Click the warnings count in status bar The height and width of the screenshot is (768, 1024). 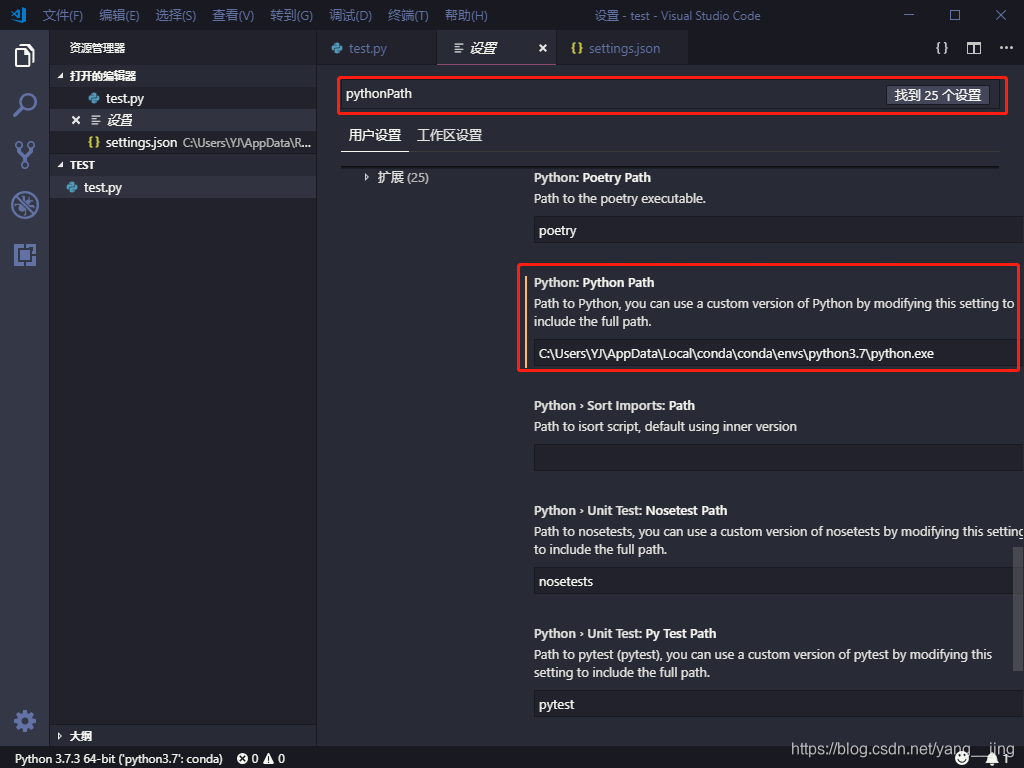pyautogui.click(x=274, y=758)
